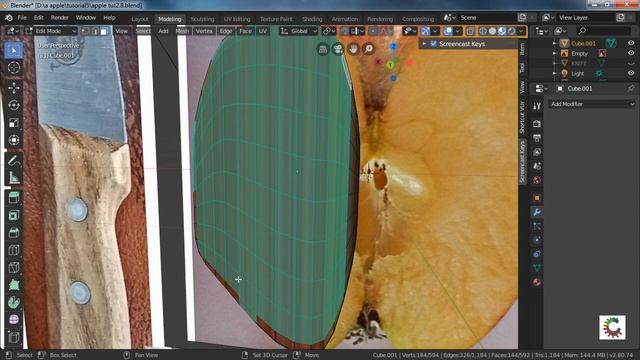Image resolution: width=640 pixels, height=360 pixels.
Task: Open the shading options dropdown arrow
Action: 521,31
